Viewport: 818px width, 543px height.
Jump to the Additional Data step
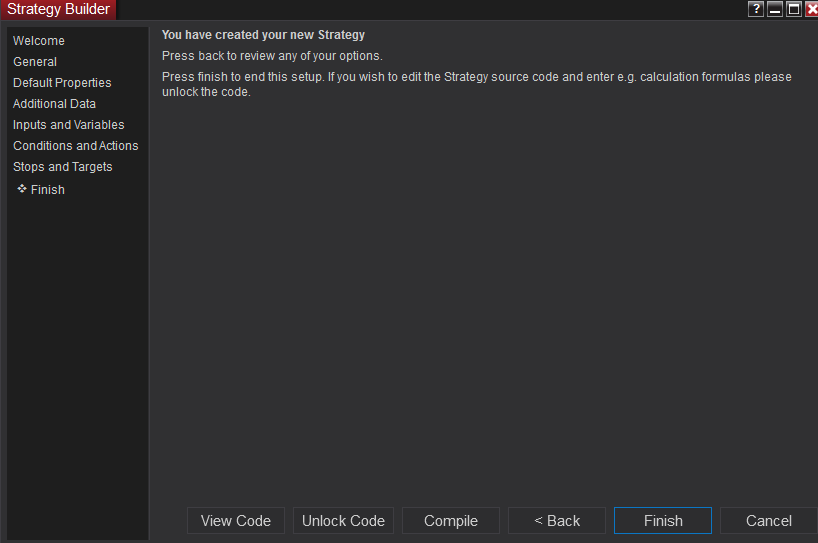pos(54,104)
